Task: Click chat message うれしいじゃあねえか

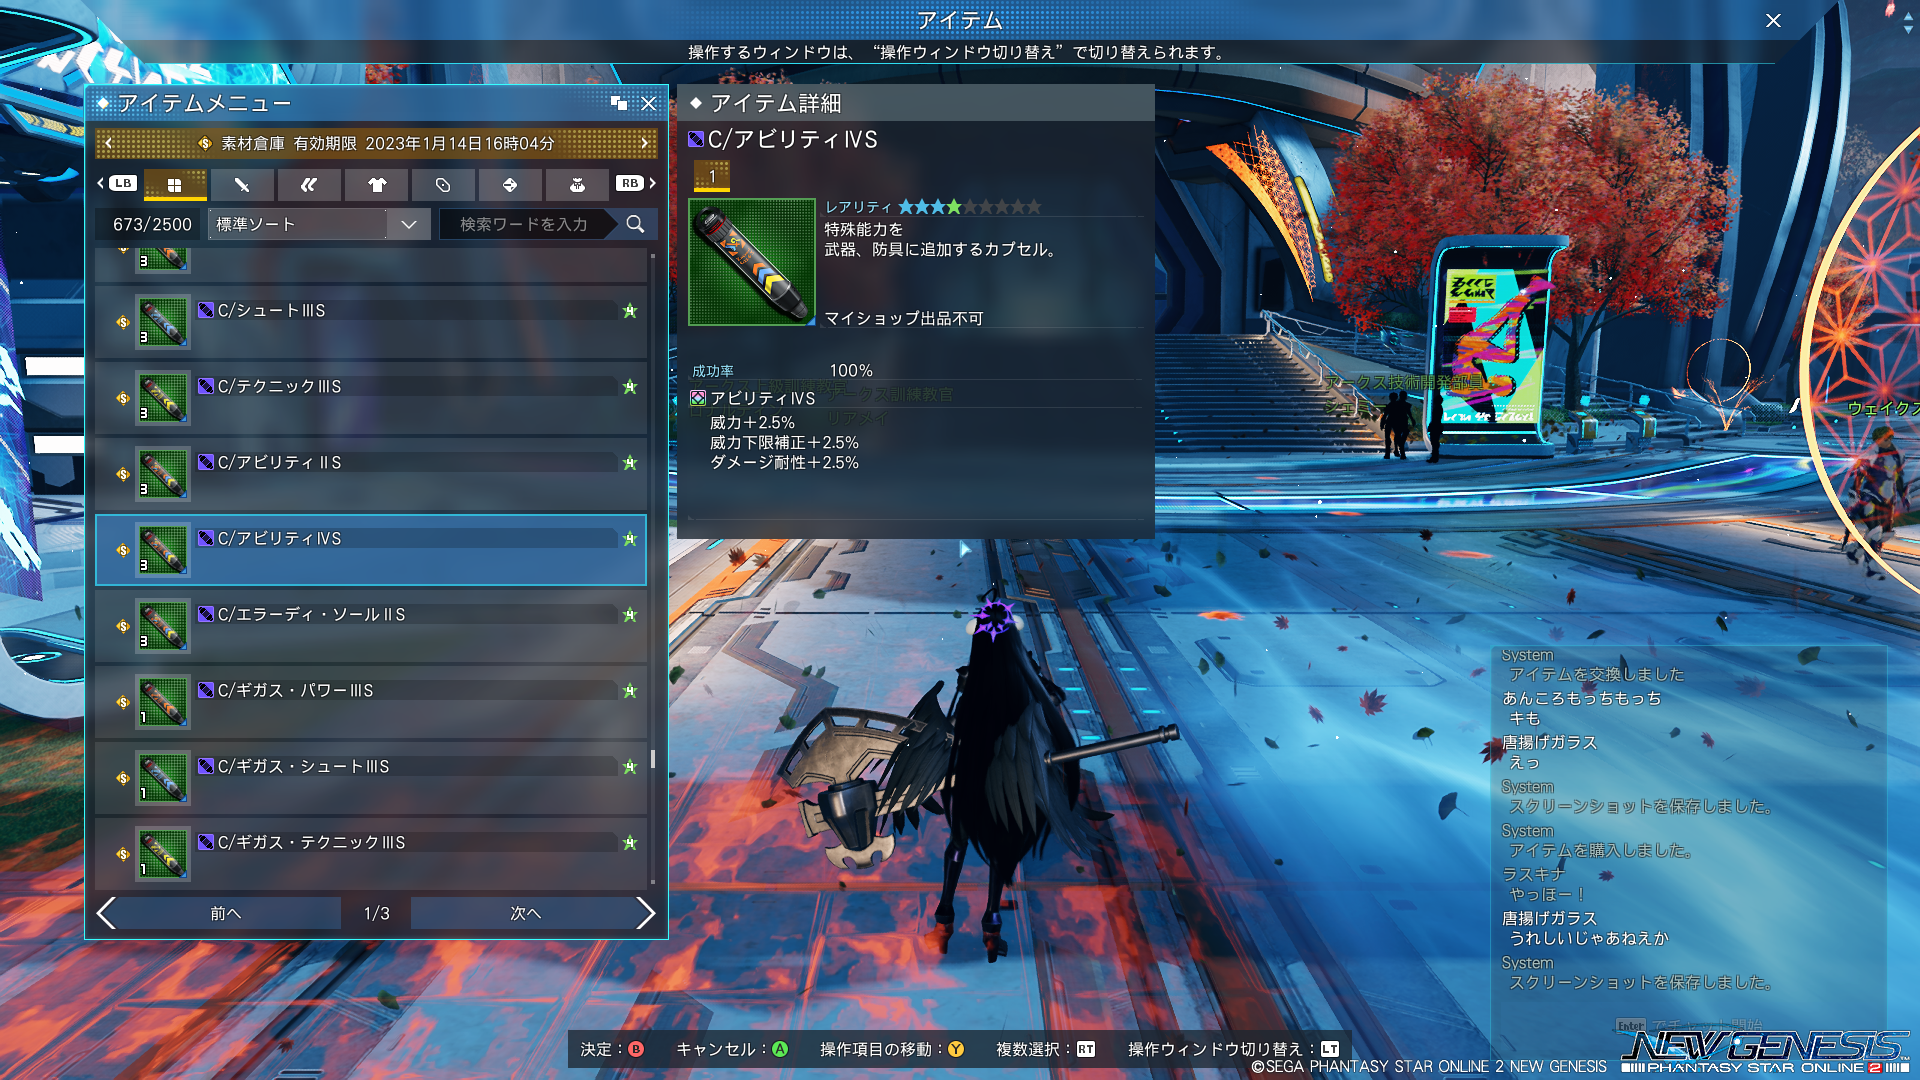Action: 1589,938
